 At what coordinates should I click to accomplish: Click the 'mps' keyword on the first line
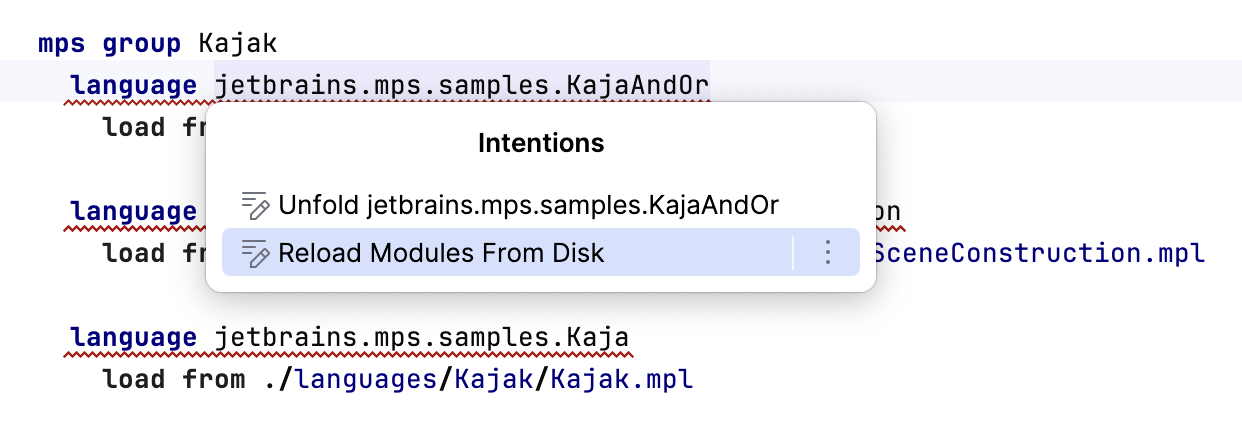pyautogui.click(x=62, y=44)
